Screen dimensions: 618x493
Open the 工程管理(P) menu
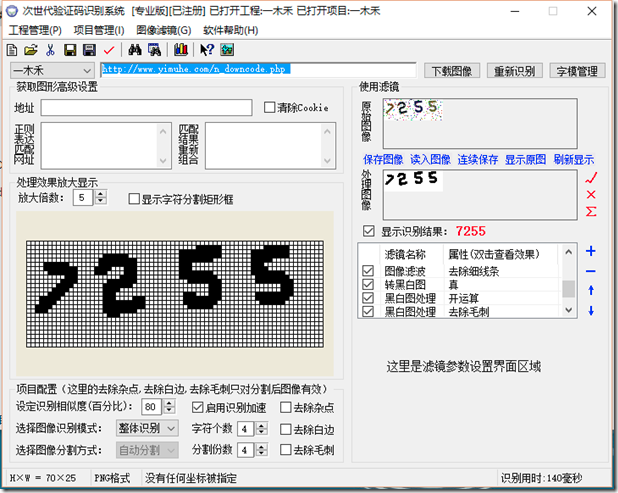35,30
